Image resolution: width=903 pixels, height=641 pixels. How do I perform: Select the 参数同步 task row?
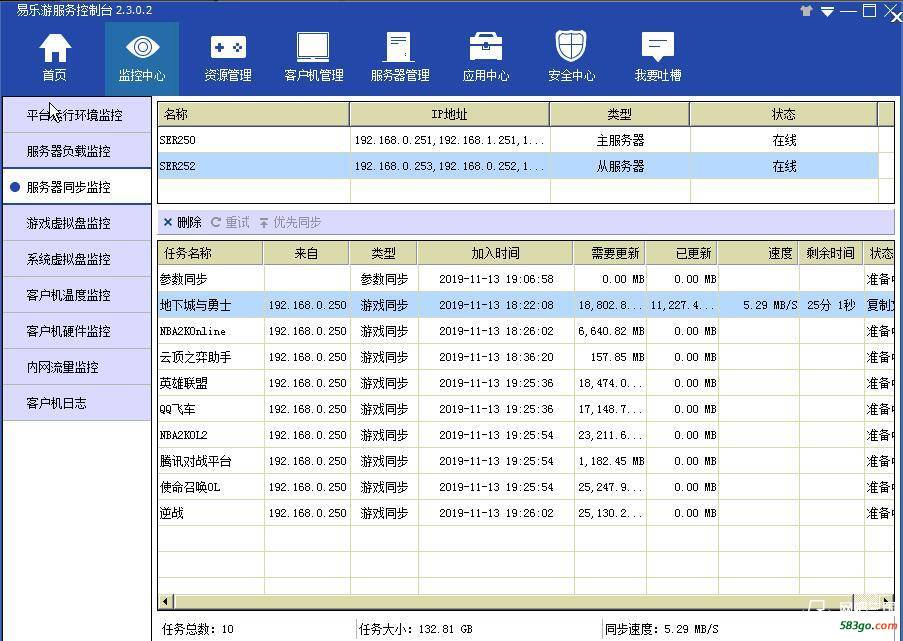point(525,279)
